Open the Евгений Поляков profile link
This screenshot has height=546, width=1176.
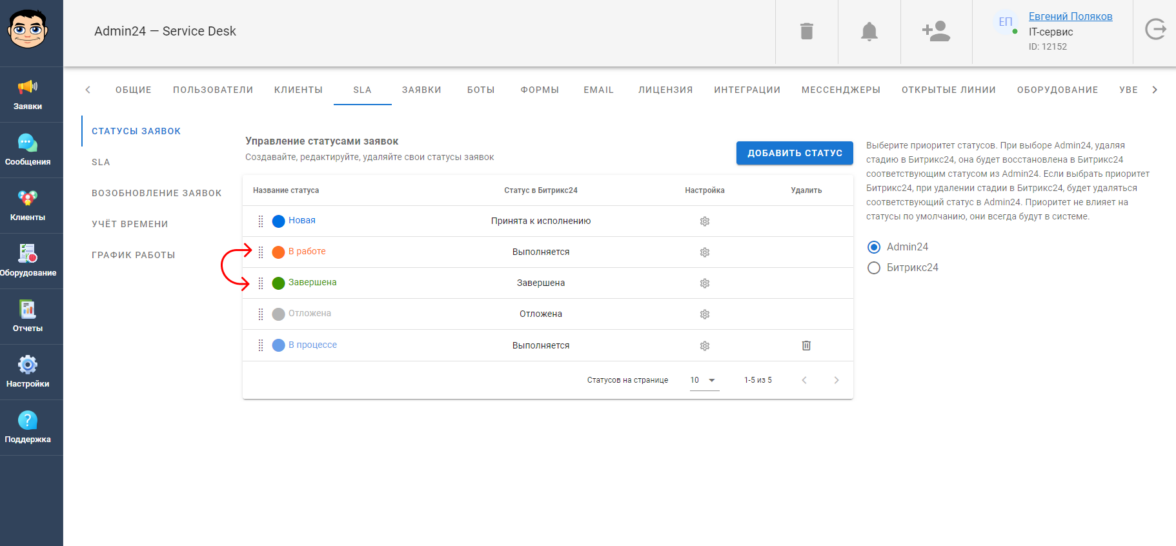click(x=1070, y=17)
